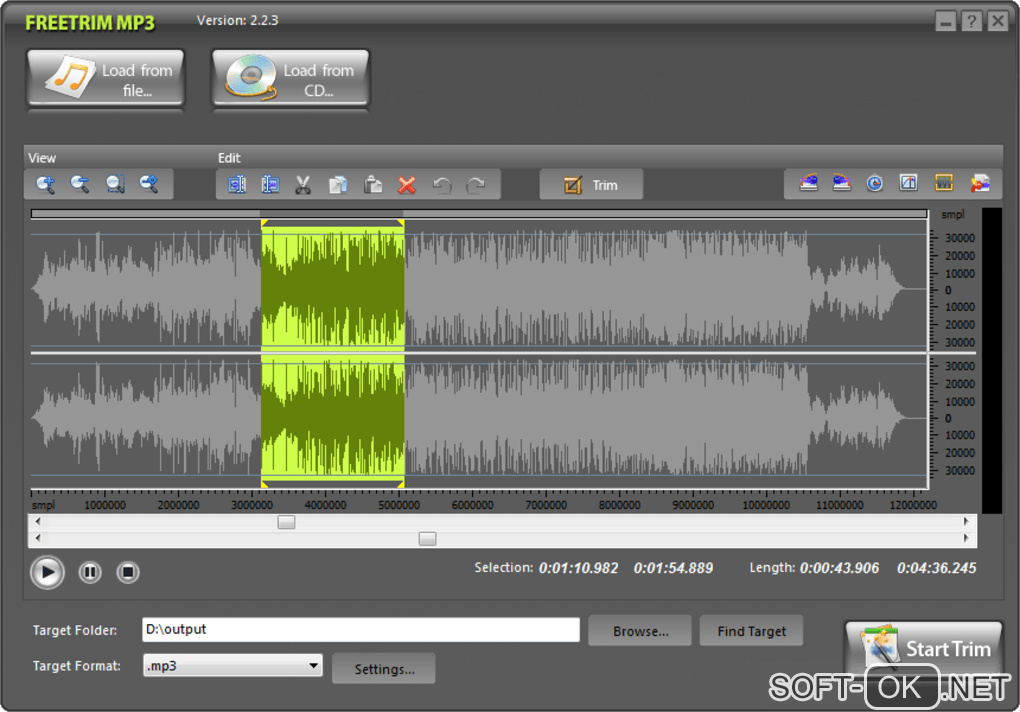Click the zoom to selection icon
1020x712 pixels.
tap(115, 185)
